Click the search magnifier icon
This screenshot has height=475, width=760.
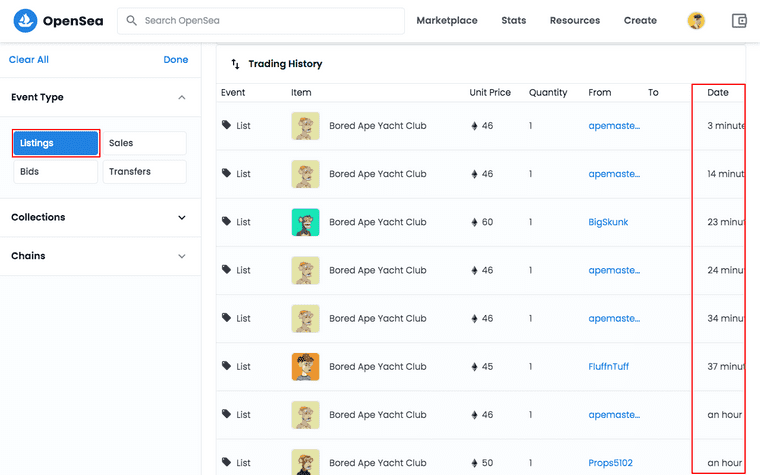point(131,20)
